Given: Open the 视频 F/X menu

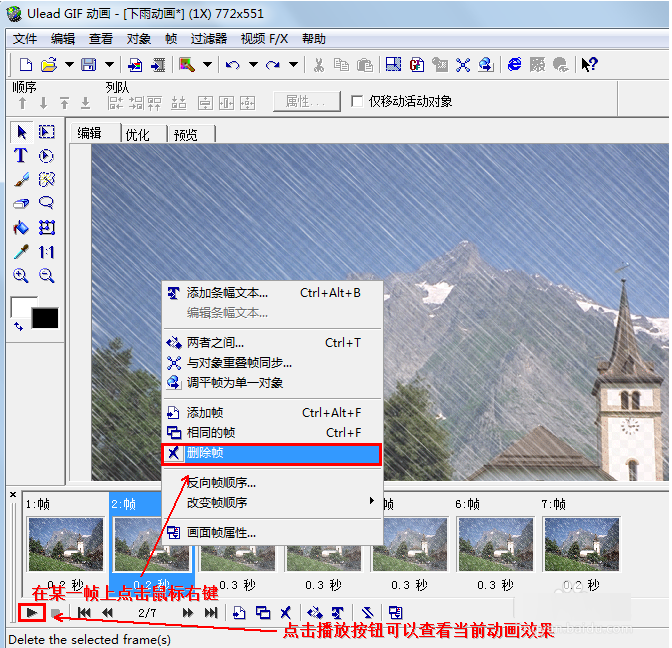Looking at the screenshot, I should click(264, 39).
